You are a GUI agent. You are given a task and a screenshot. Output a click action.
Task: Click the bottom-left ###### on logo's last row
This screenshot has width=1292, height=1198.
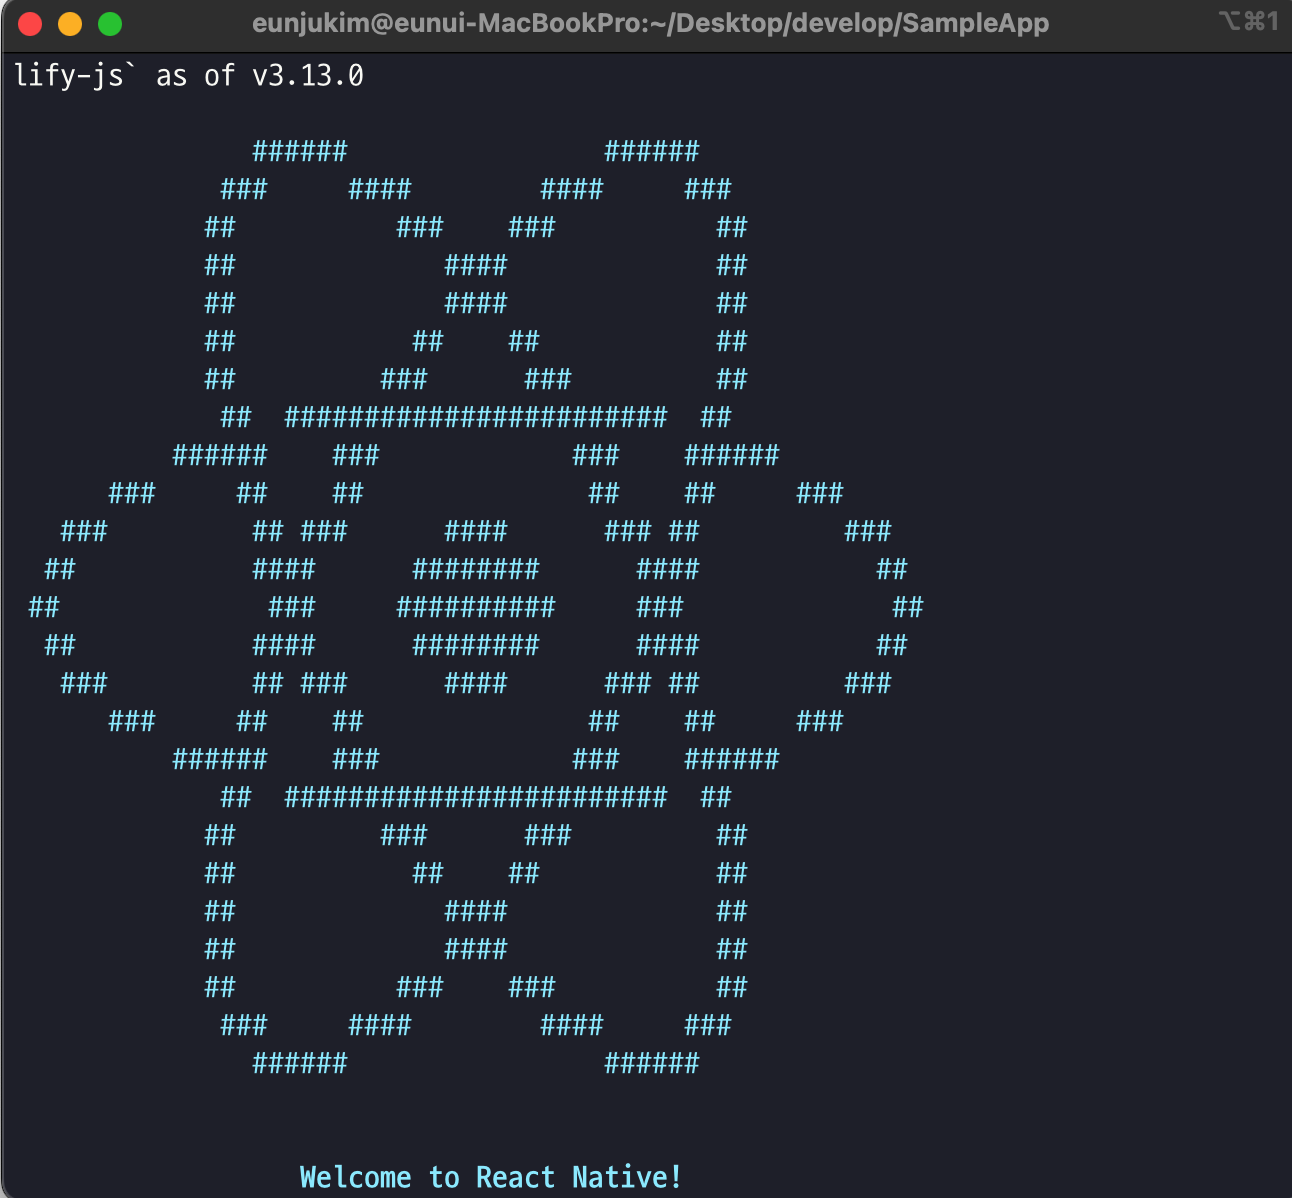tap(300, 1063)
